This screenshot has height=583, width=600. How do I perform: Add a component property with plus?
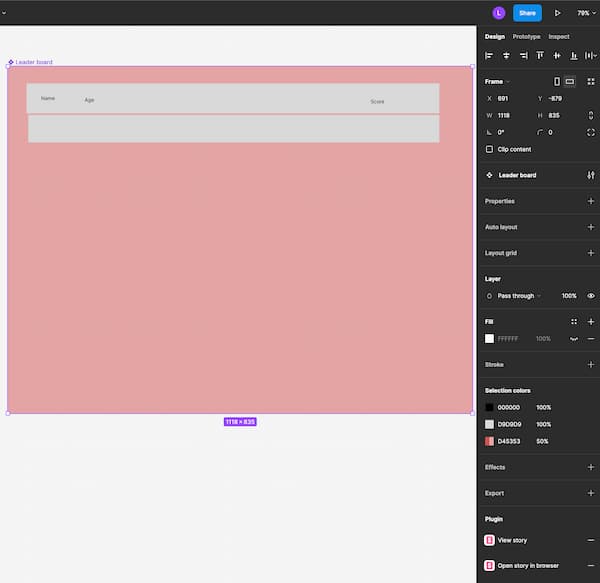pos(591,201)
